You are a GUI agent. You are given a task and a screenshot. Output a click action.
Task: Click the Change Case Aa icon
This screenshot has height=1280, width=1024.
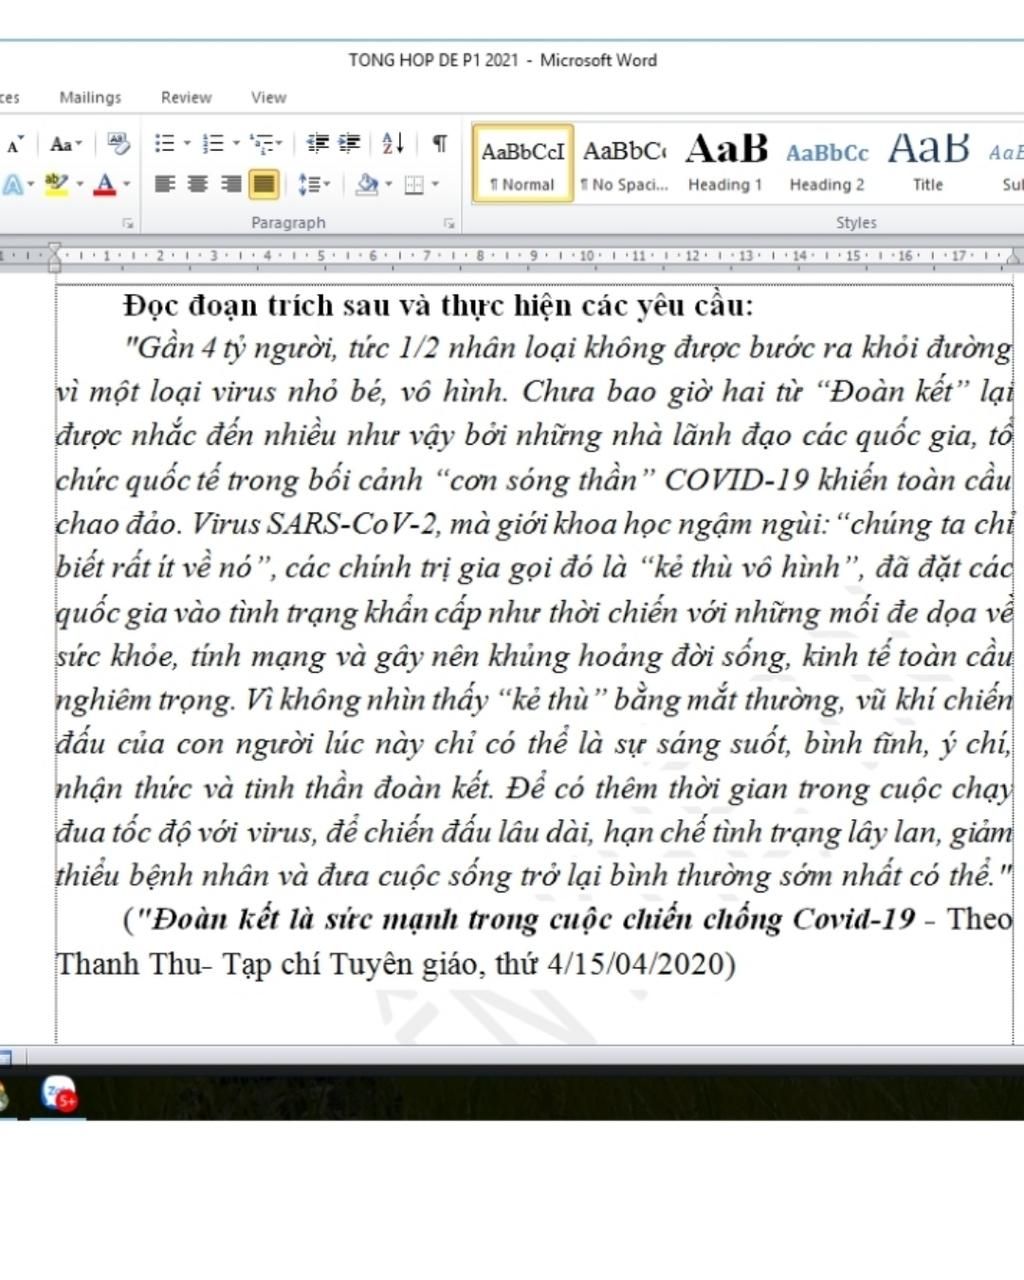point(60,145)
